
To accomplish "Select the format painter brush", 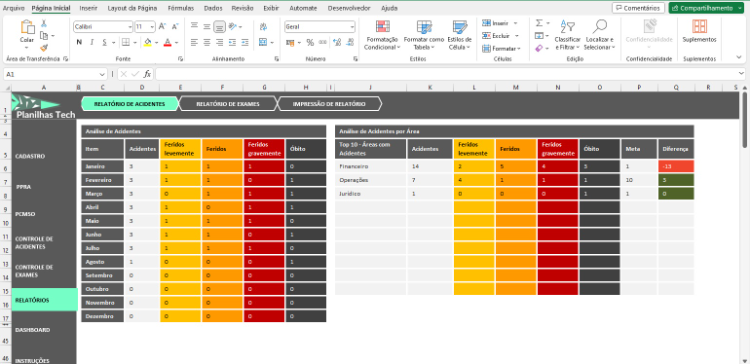I will point(44,48).
